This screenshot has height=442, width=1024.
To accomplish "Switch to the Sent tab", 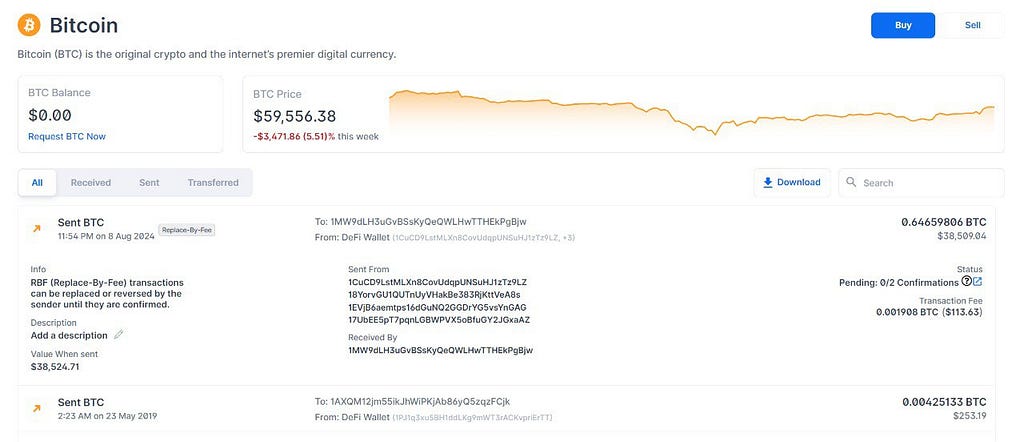I will [x=149, y=183].
